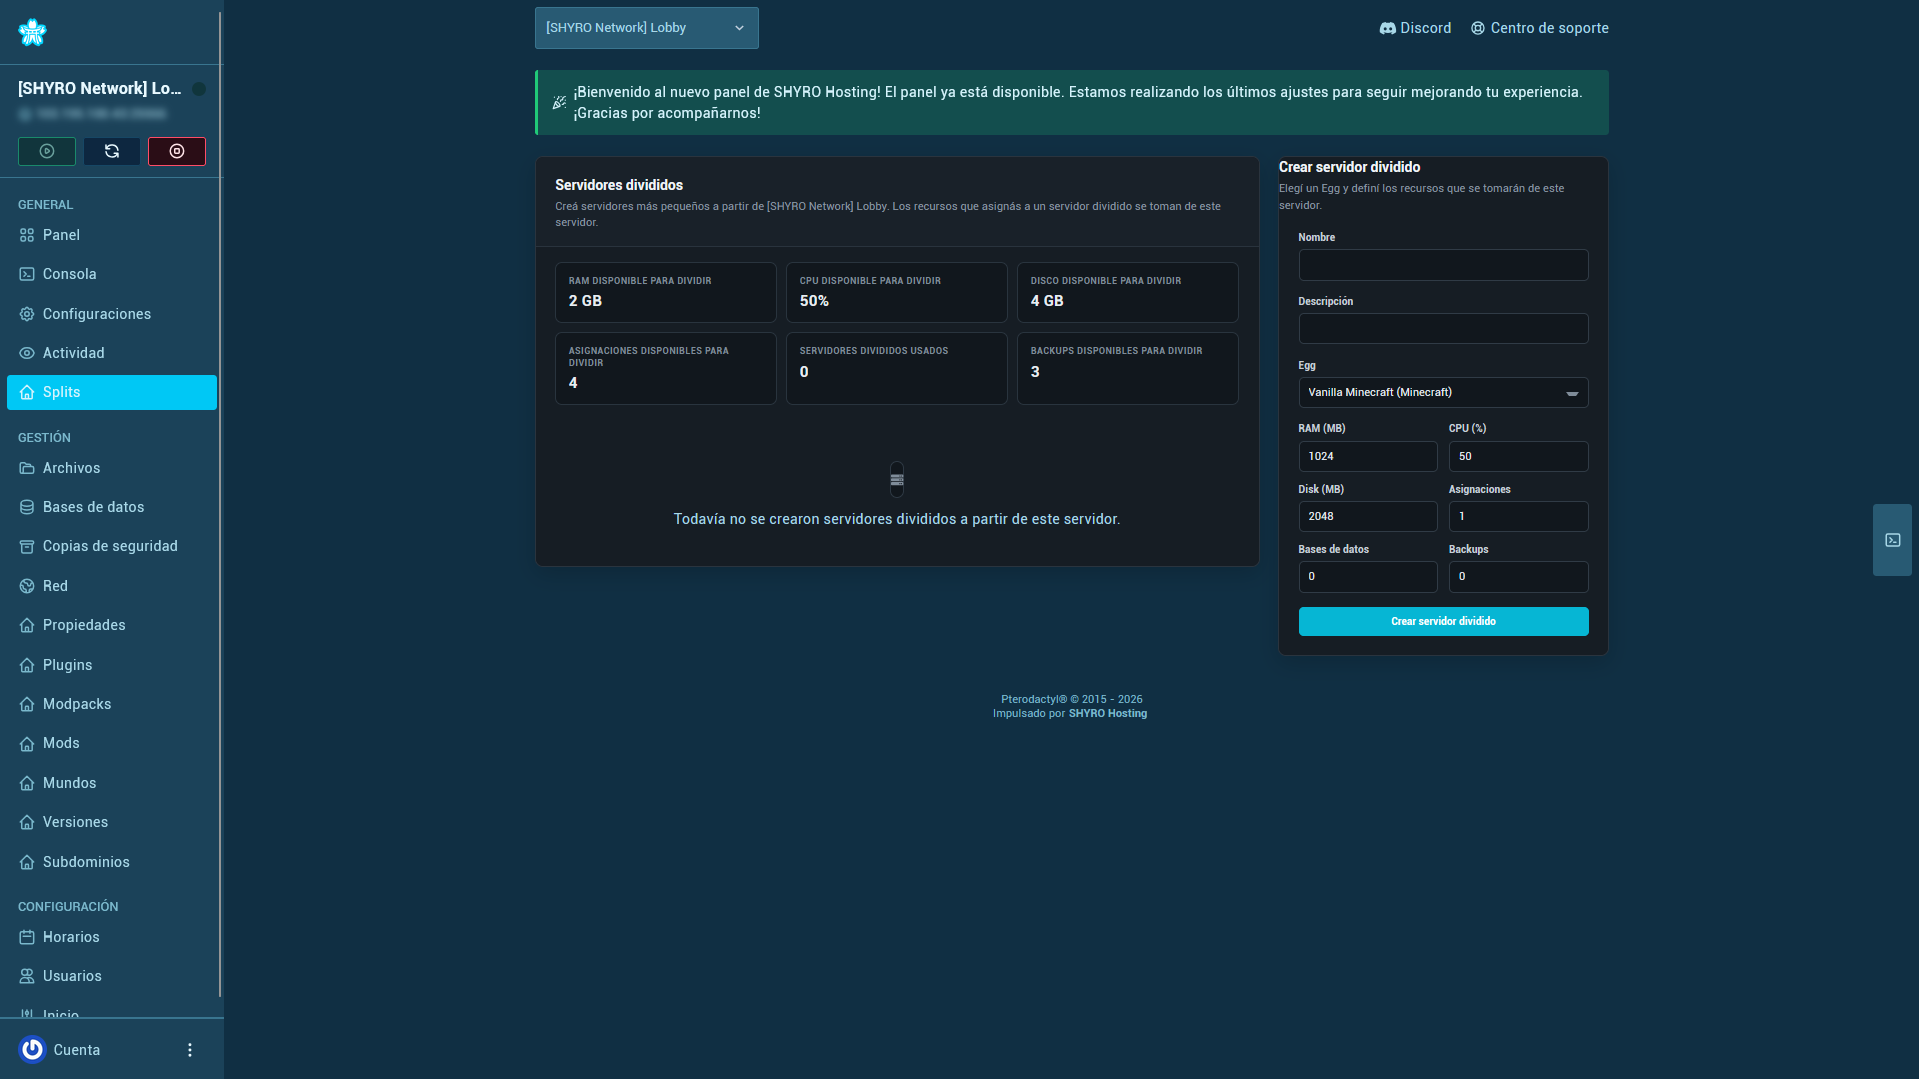1919x1079 pixels.
Task: Restart the server with the refresh icon
Action: click(112, 151)
